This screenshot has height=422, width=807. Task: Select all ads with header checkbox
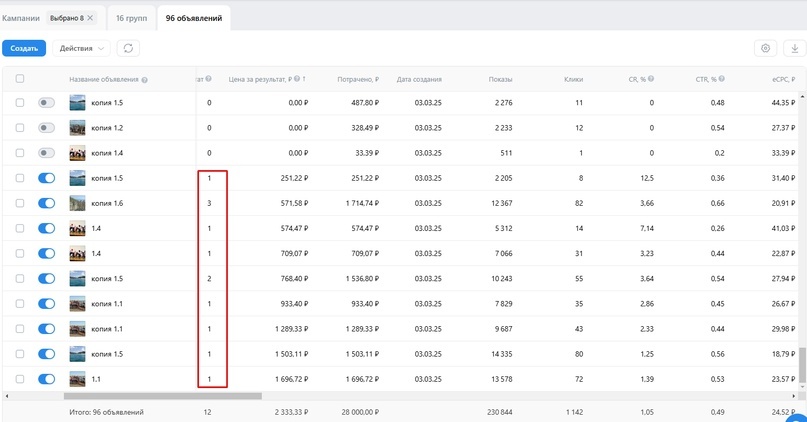point(20,79)
